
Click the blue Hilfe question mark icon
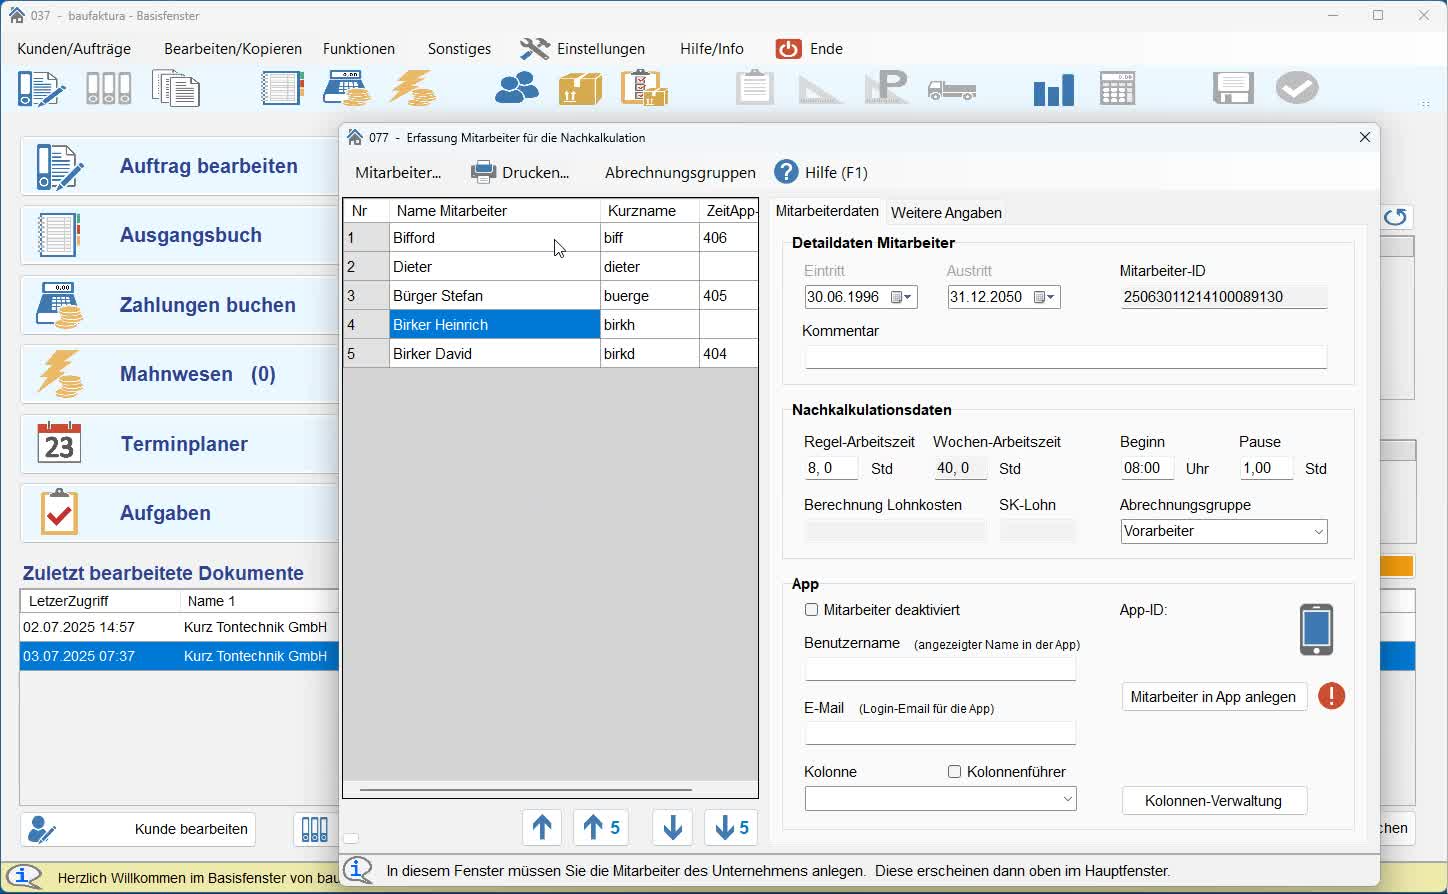787,172
